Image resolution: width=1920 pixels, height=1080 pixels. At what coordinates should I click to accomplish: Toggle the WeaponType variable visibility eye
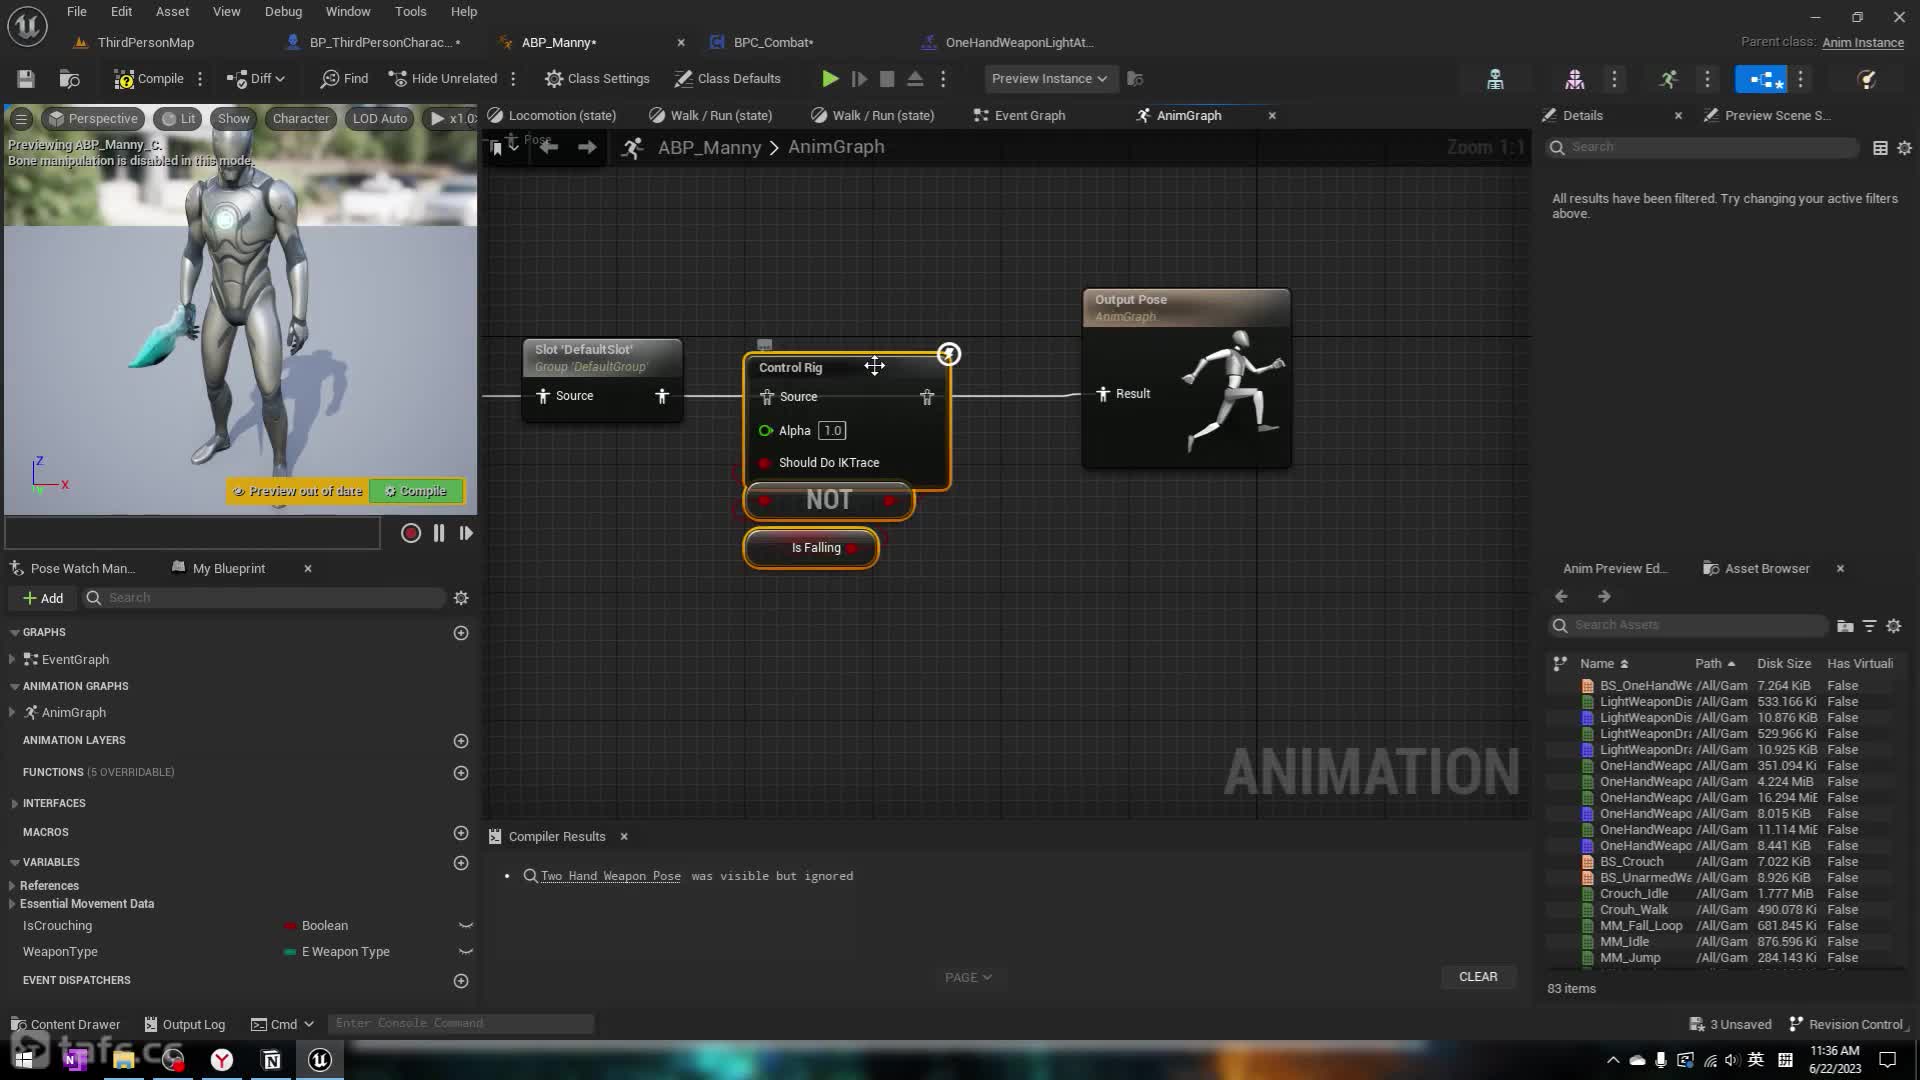466,952
